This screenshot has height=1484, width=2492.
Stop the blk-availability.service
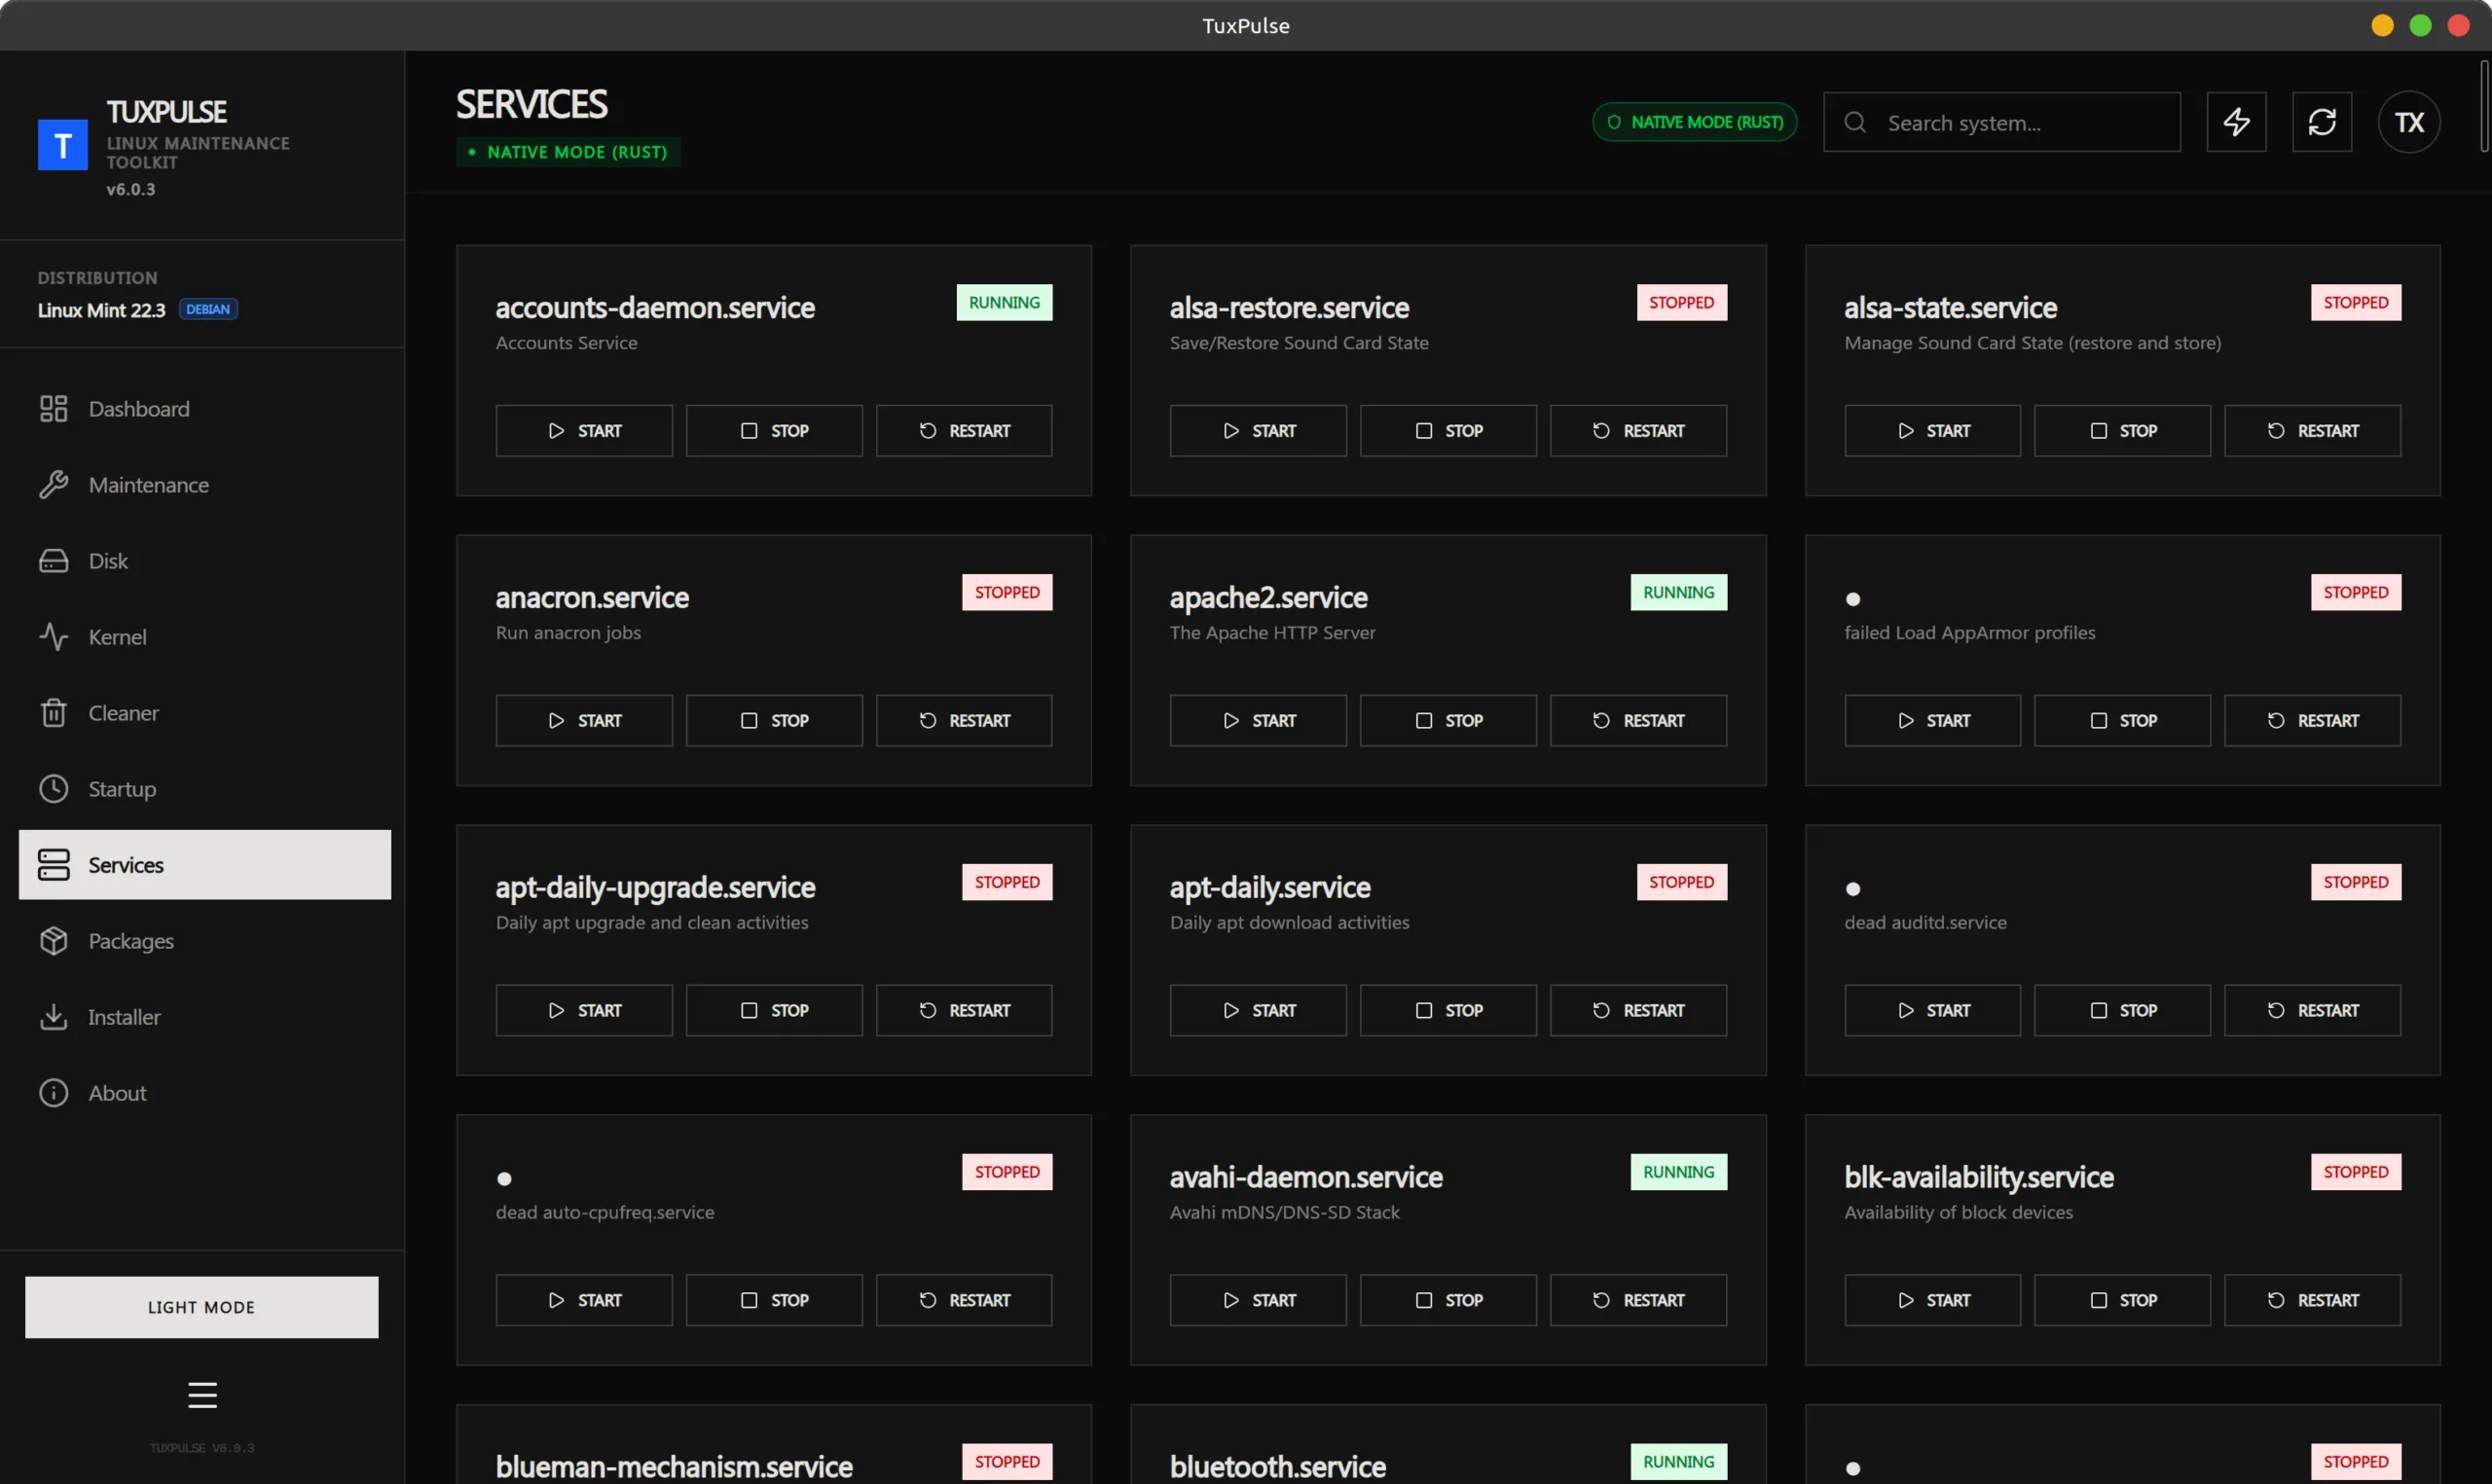click(2121, 1300)
